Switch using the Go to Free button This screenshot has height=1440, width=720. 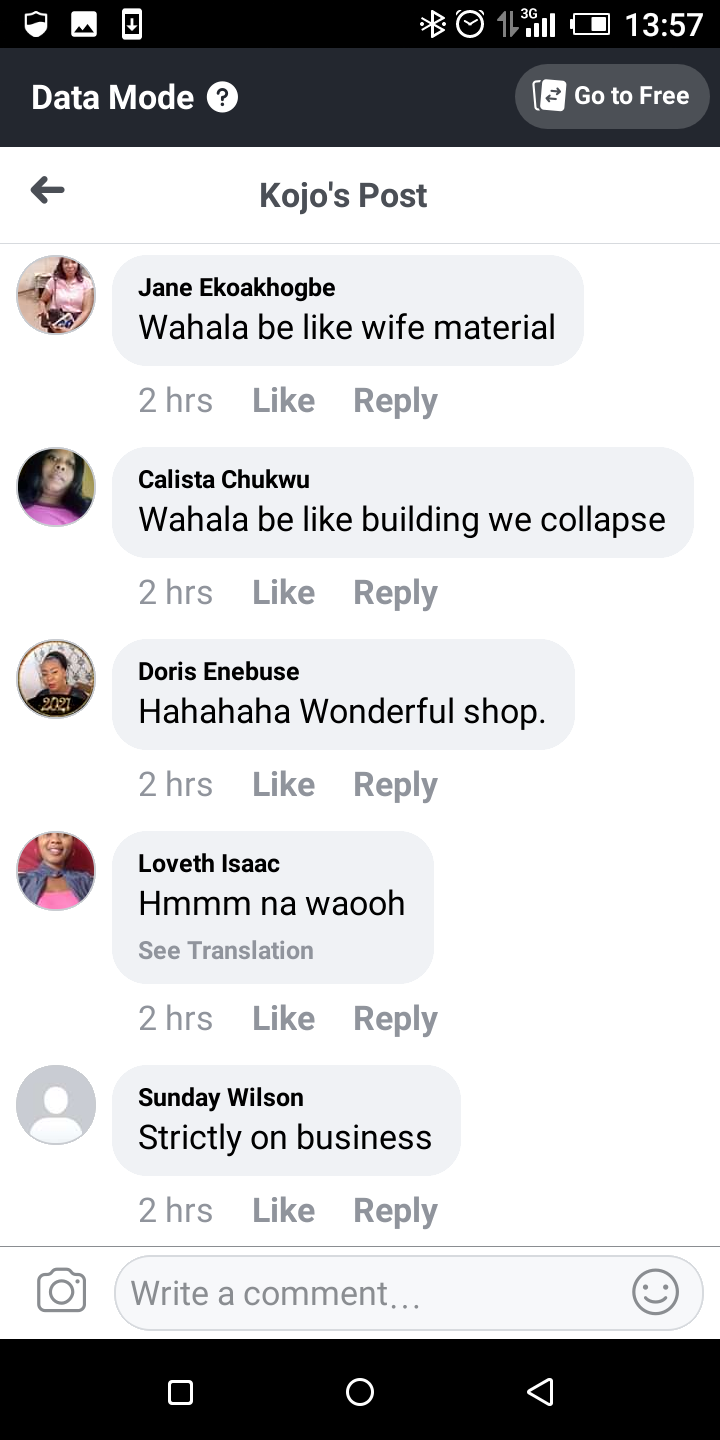tap(612, 96)
